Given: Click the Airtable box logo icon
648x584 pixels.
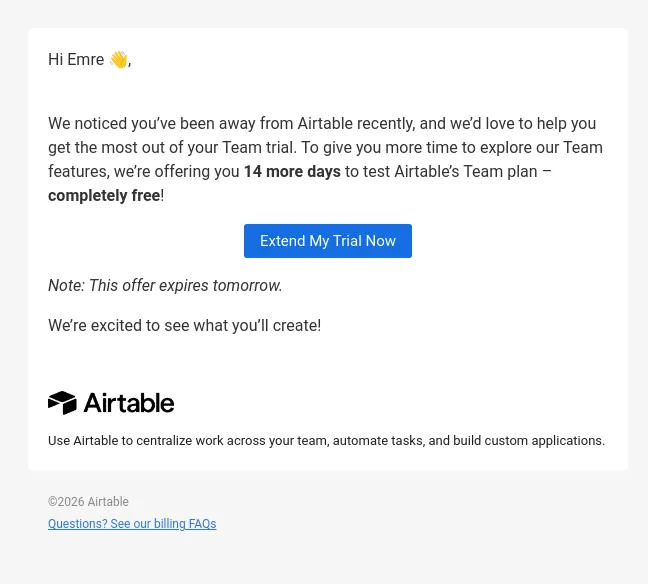Looking at the screenshot, I should [x=62, y=403].
